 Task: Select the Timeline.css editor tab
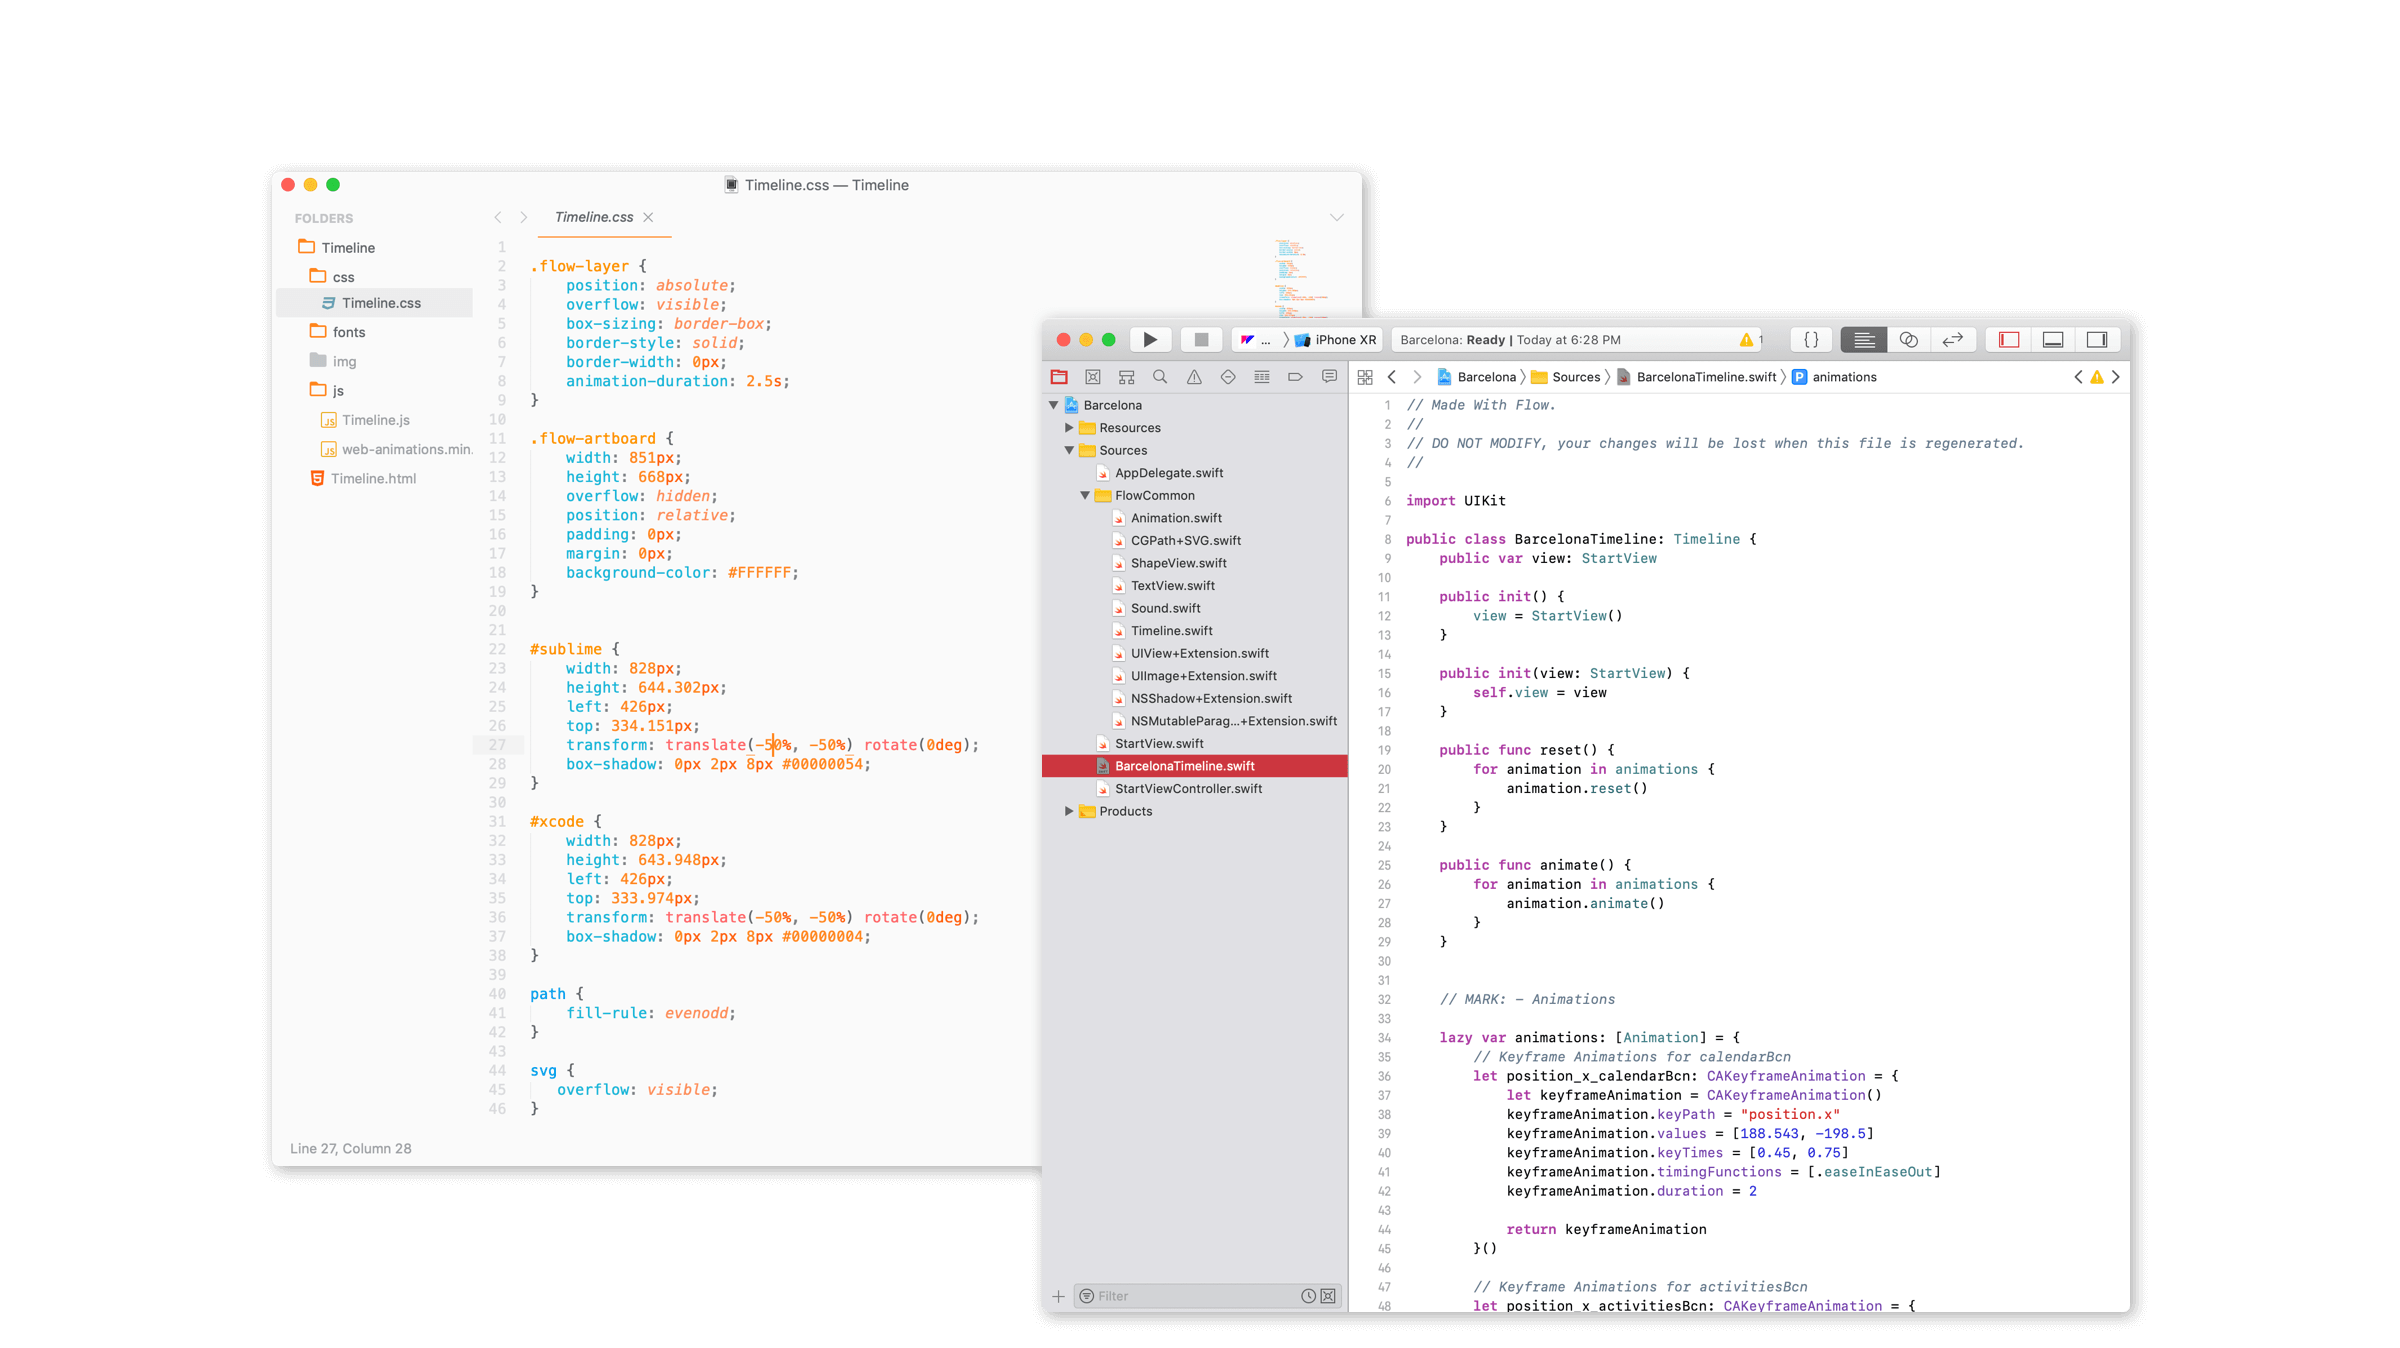[x=596, y=217]
